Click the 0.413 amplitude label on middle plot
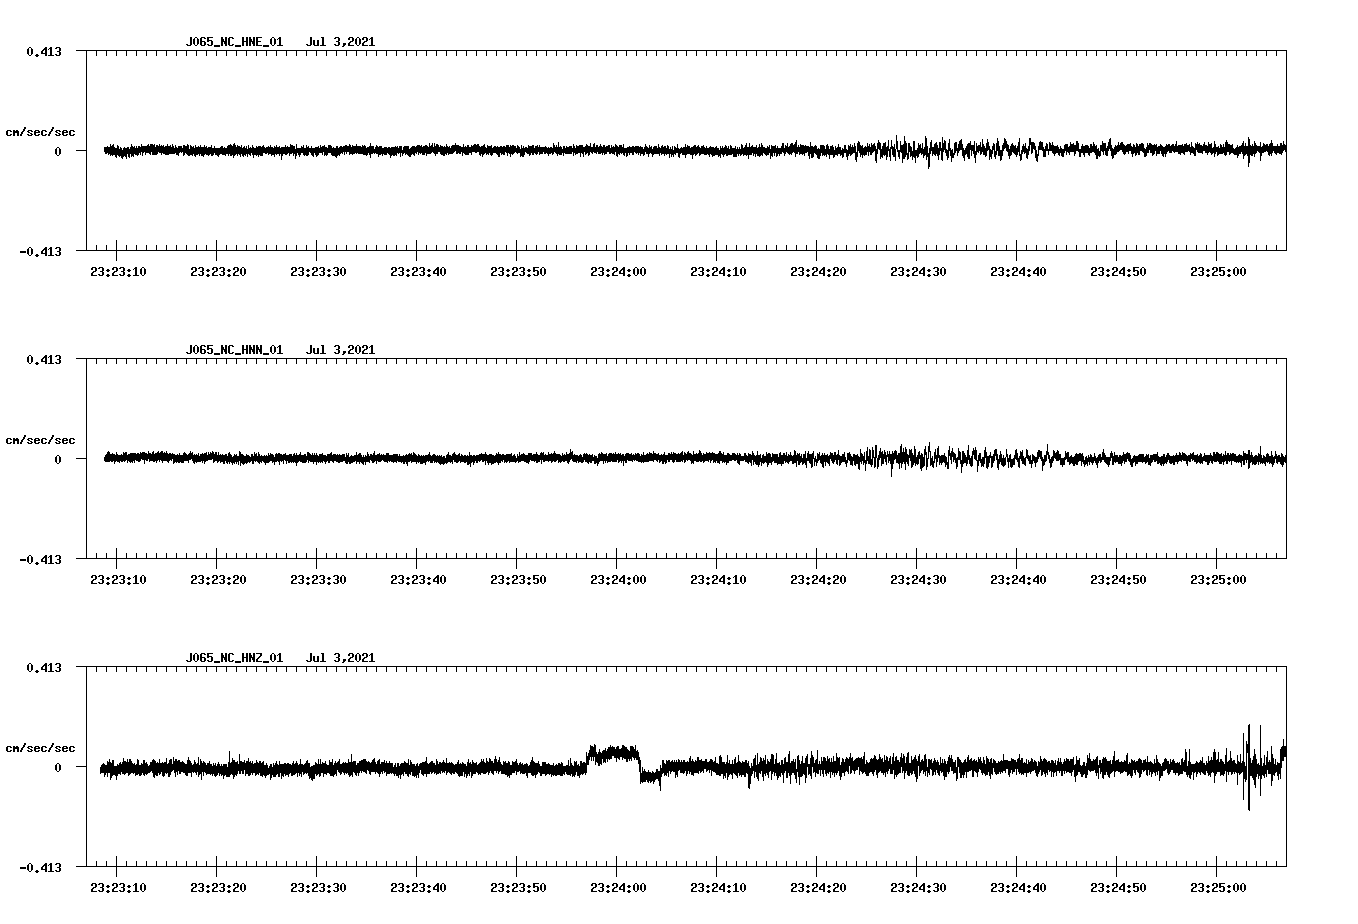Screen dimensions: 1358x924 42,359
